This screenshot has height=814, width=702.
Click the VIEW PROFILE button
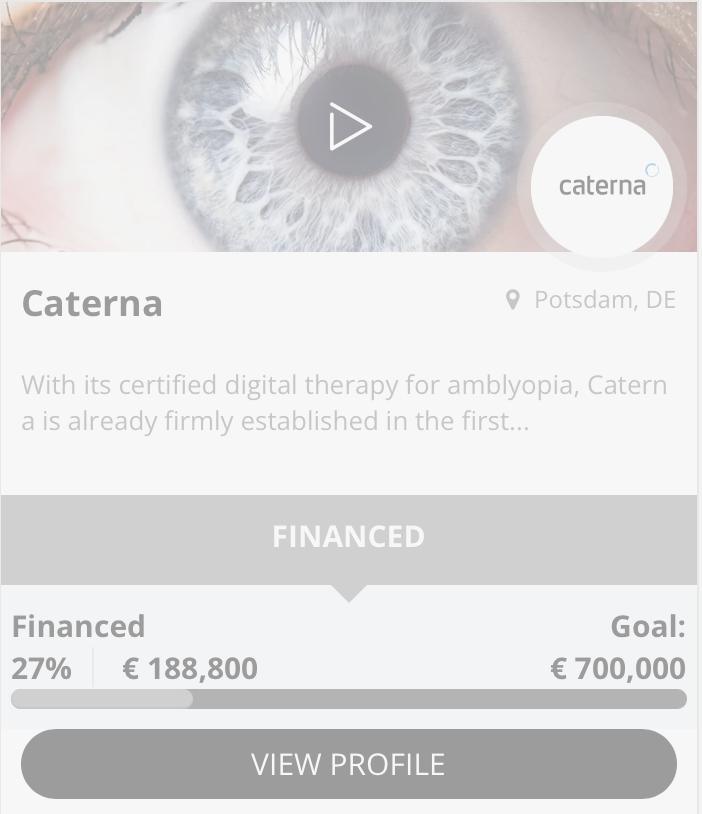pyautogui.click(x=348, y=763)
